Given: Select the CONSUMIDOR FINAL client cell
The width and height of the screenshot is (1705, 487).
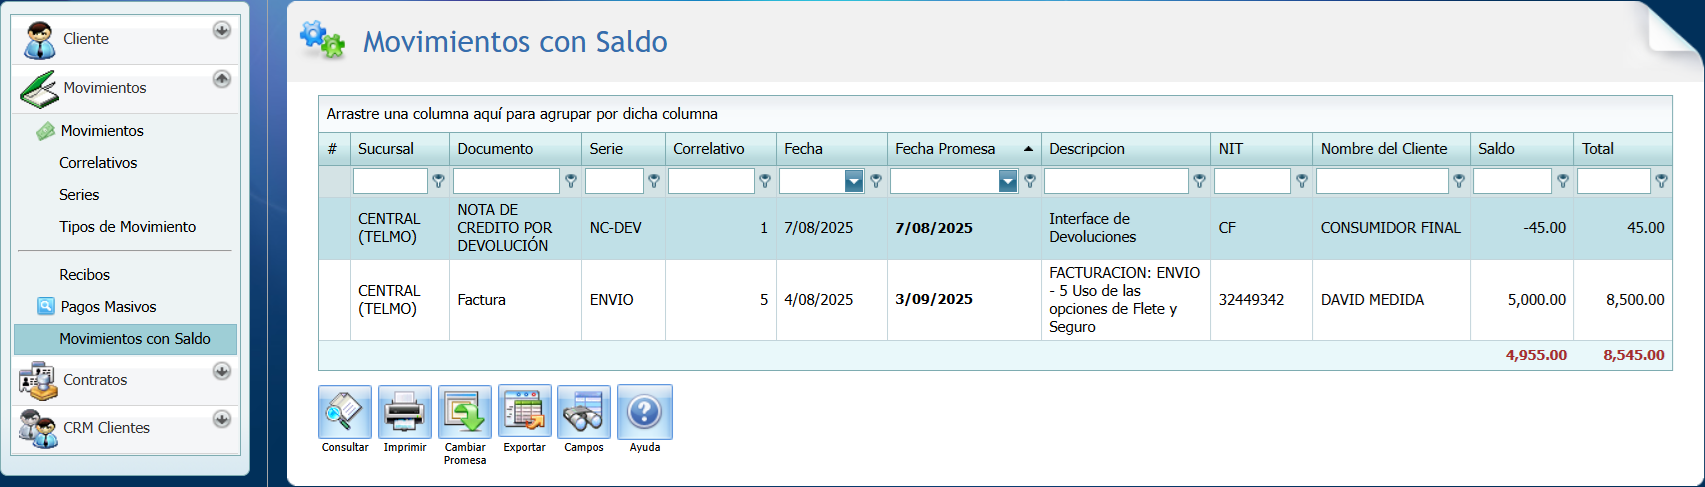Looking at the screenshot, I should (1391, 228).
